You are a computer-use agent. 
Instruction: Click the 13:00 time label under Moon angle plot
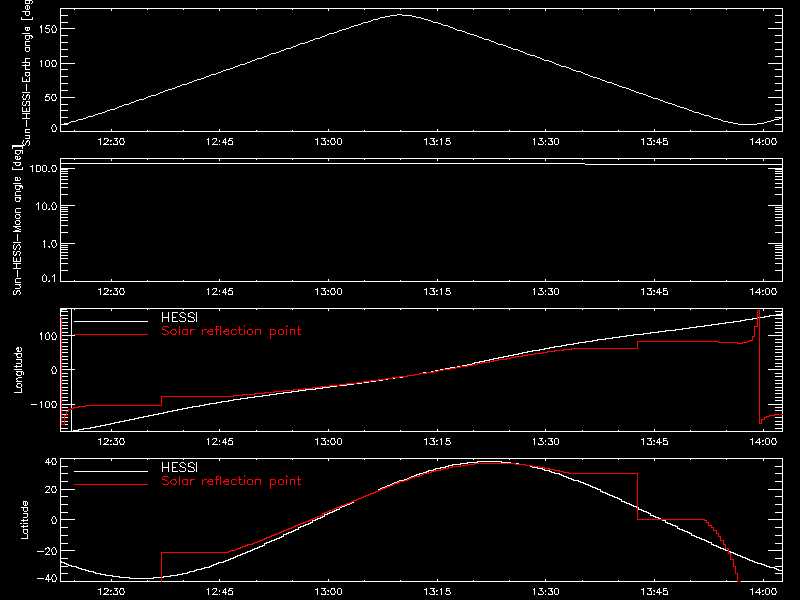point(329,292)
